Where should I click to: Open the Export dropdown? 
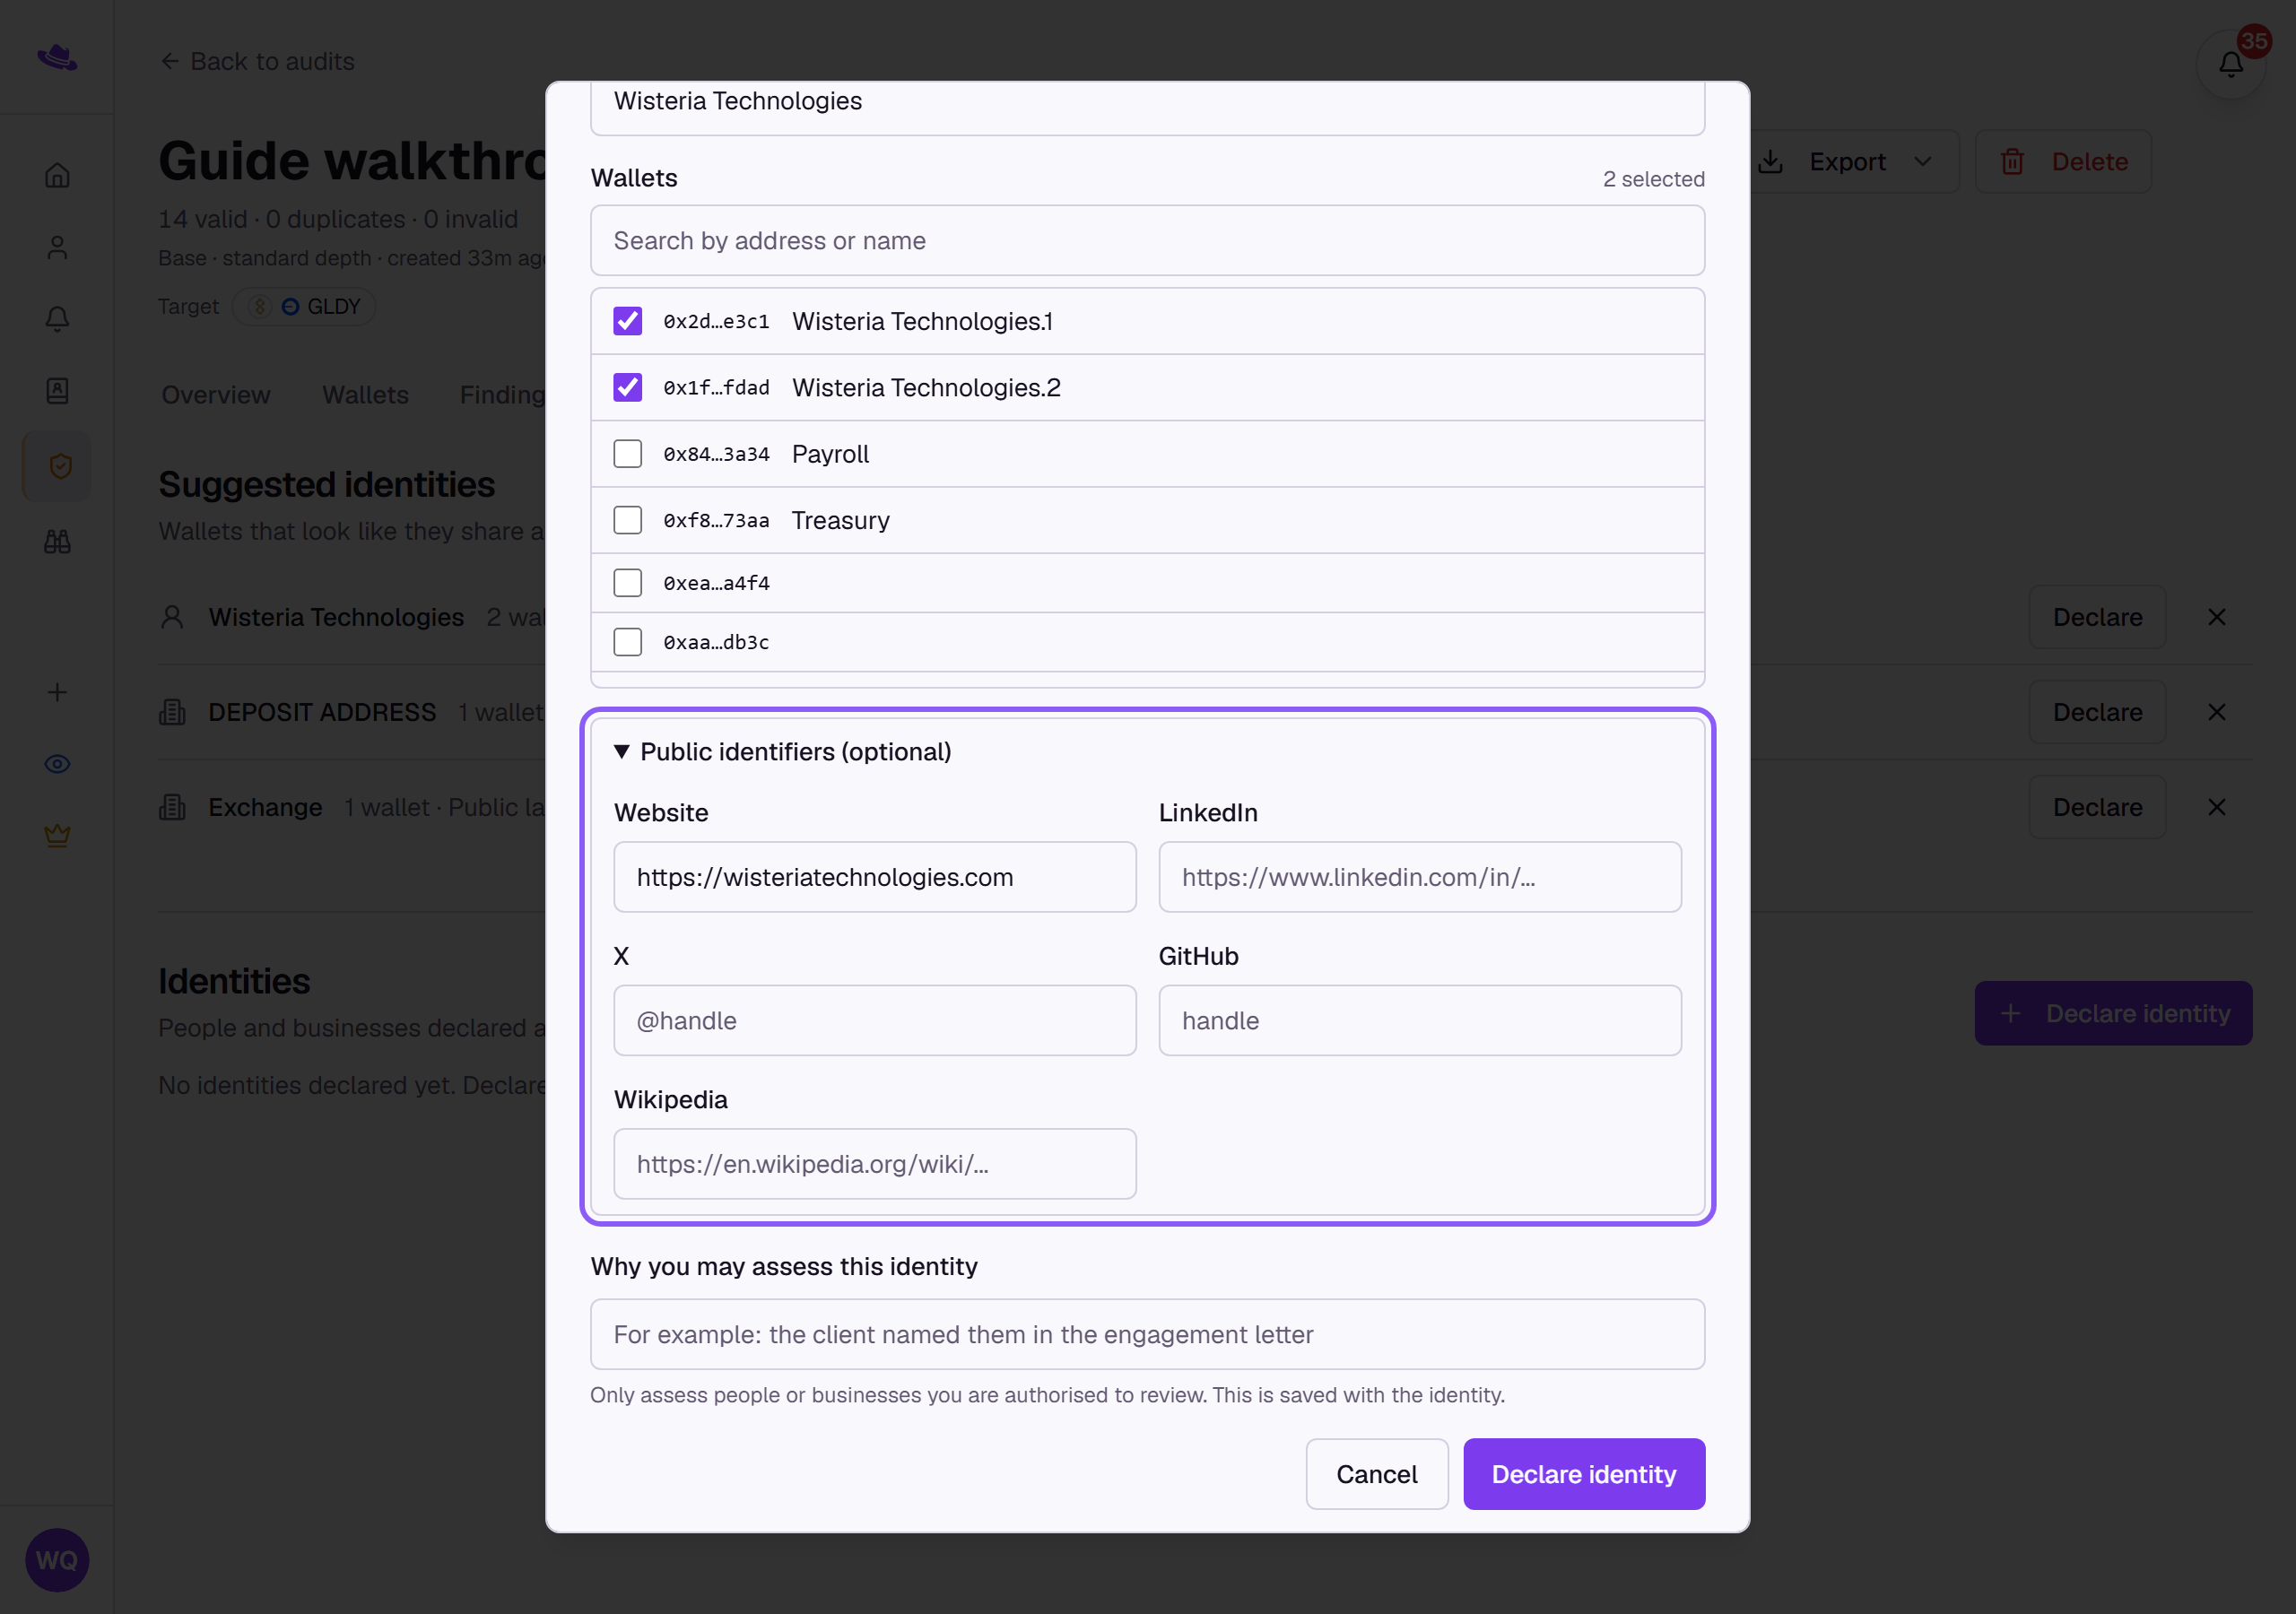pos(1849,162)
